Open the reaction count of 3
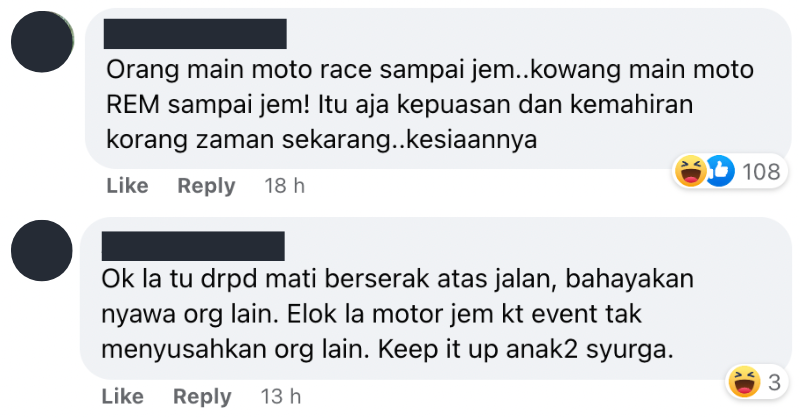Image resolution: width=800 pixels, height=418 pixels. [x=774, y=382]
